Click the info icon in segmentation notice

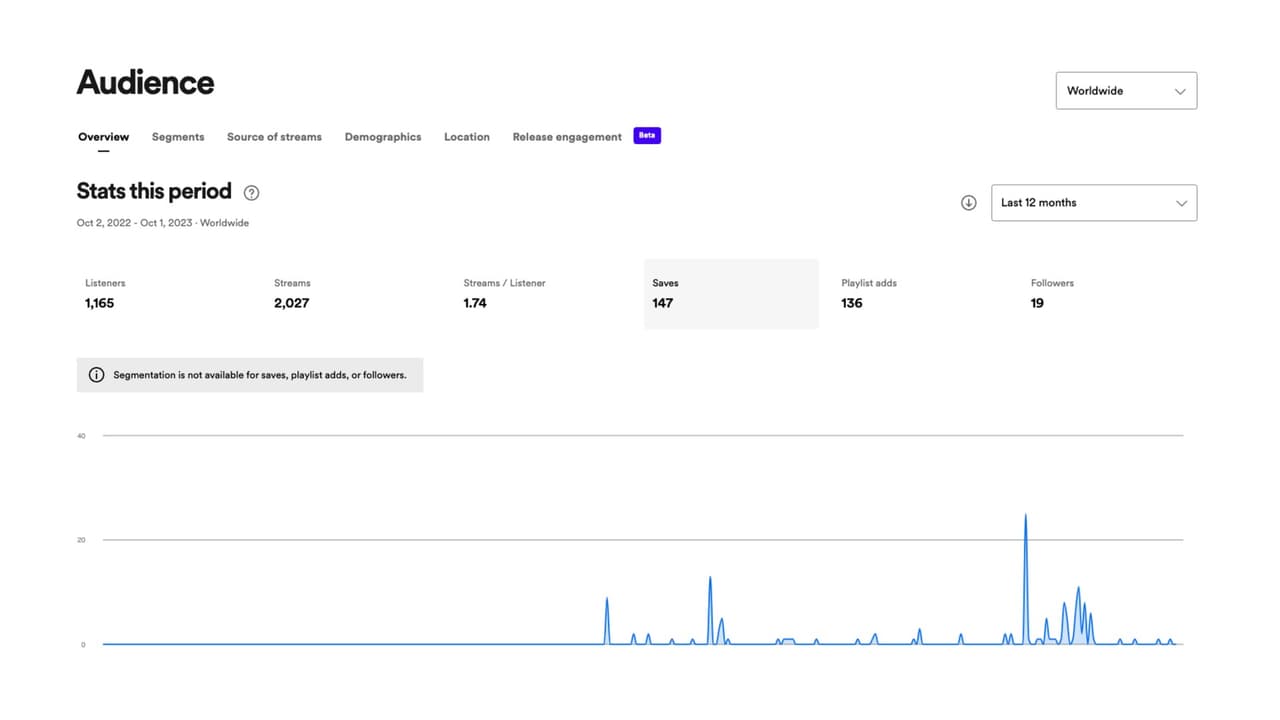coord(96,374)
